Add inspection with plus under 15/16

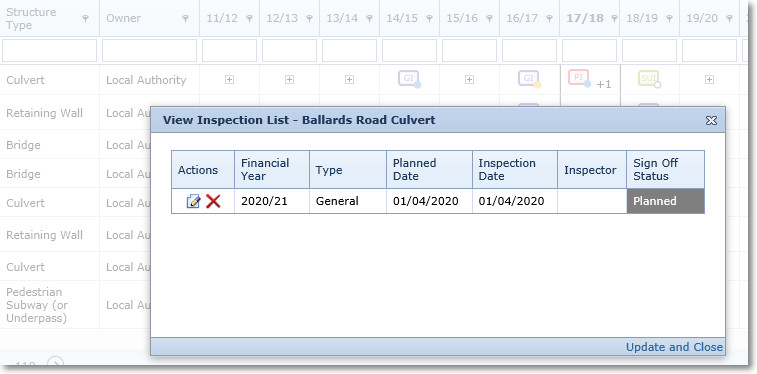point(469,80)
